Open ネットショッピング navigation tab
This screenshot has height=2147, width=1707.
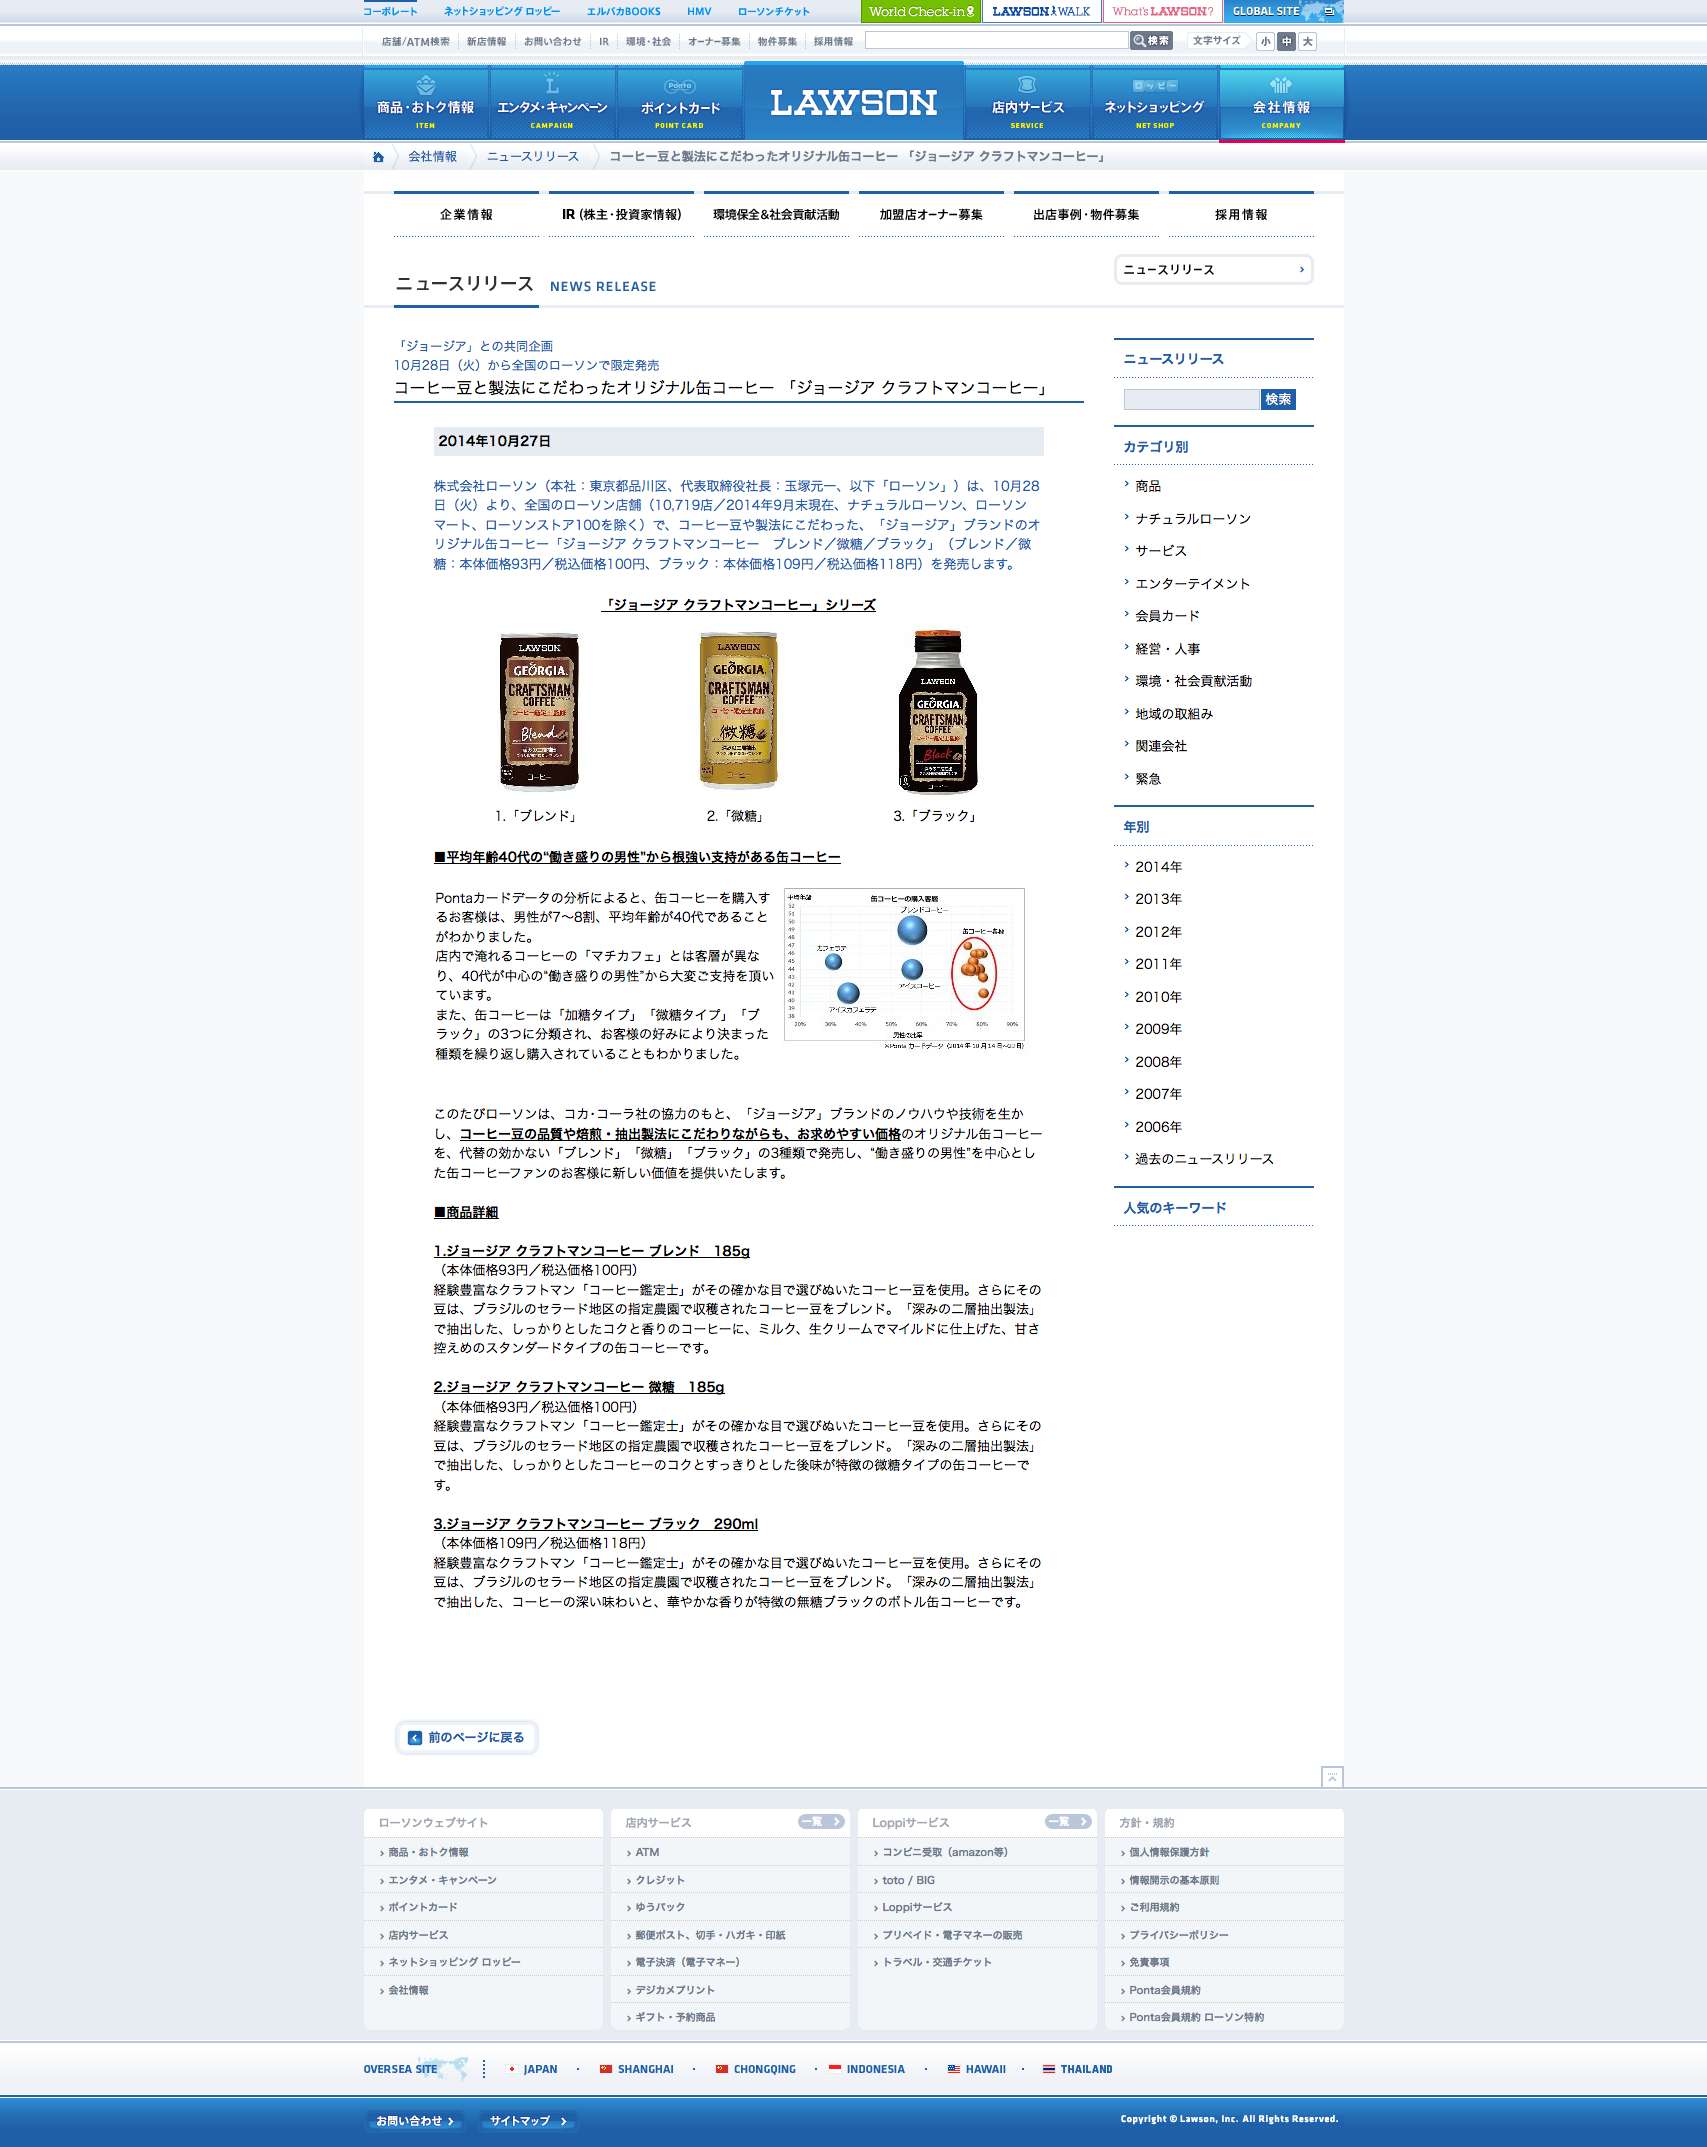1154,104
